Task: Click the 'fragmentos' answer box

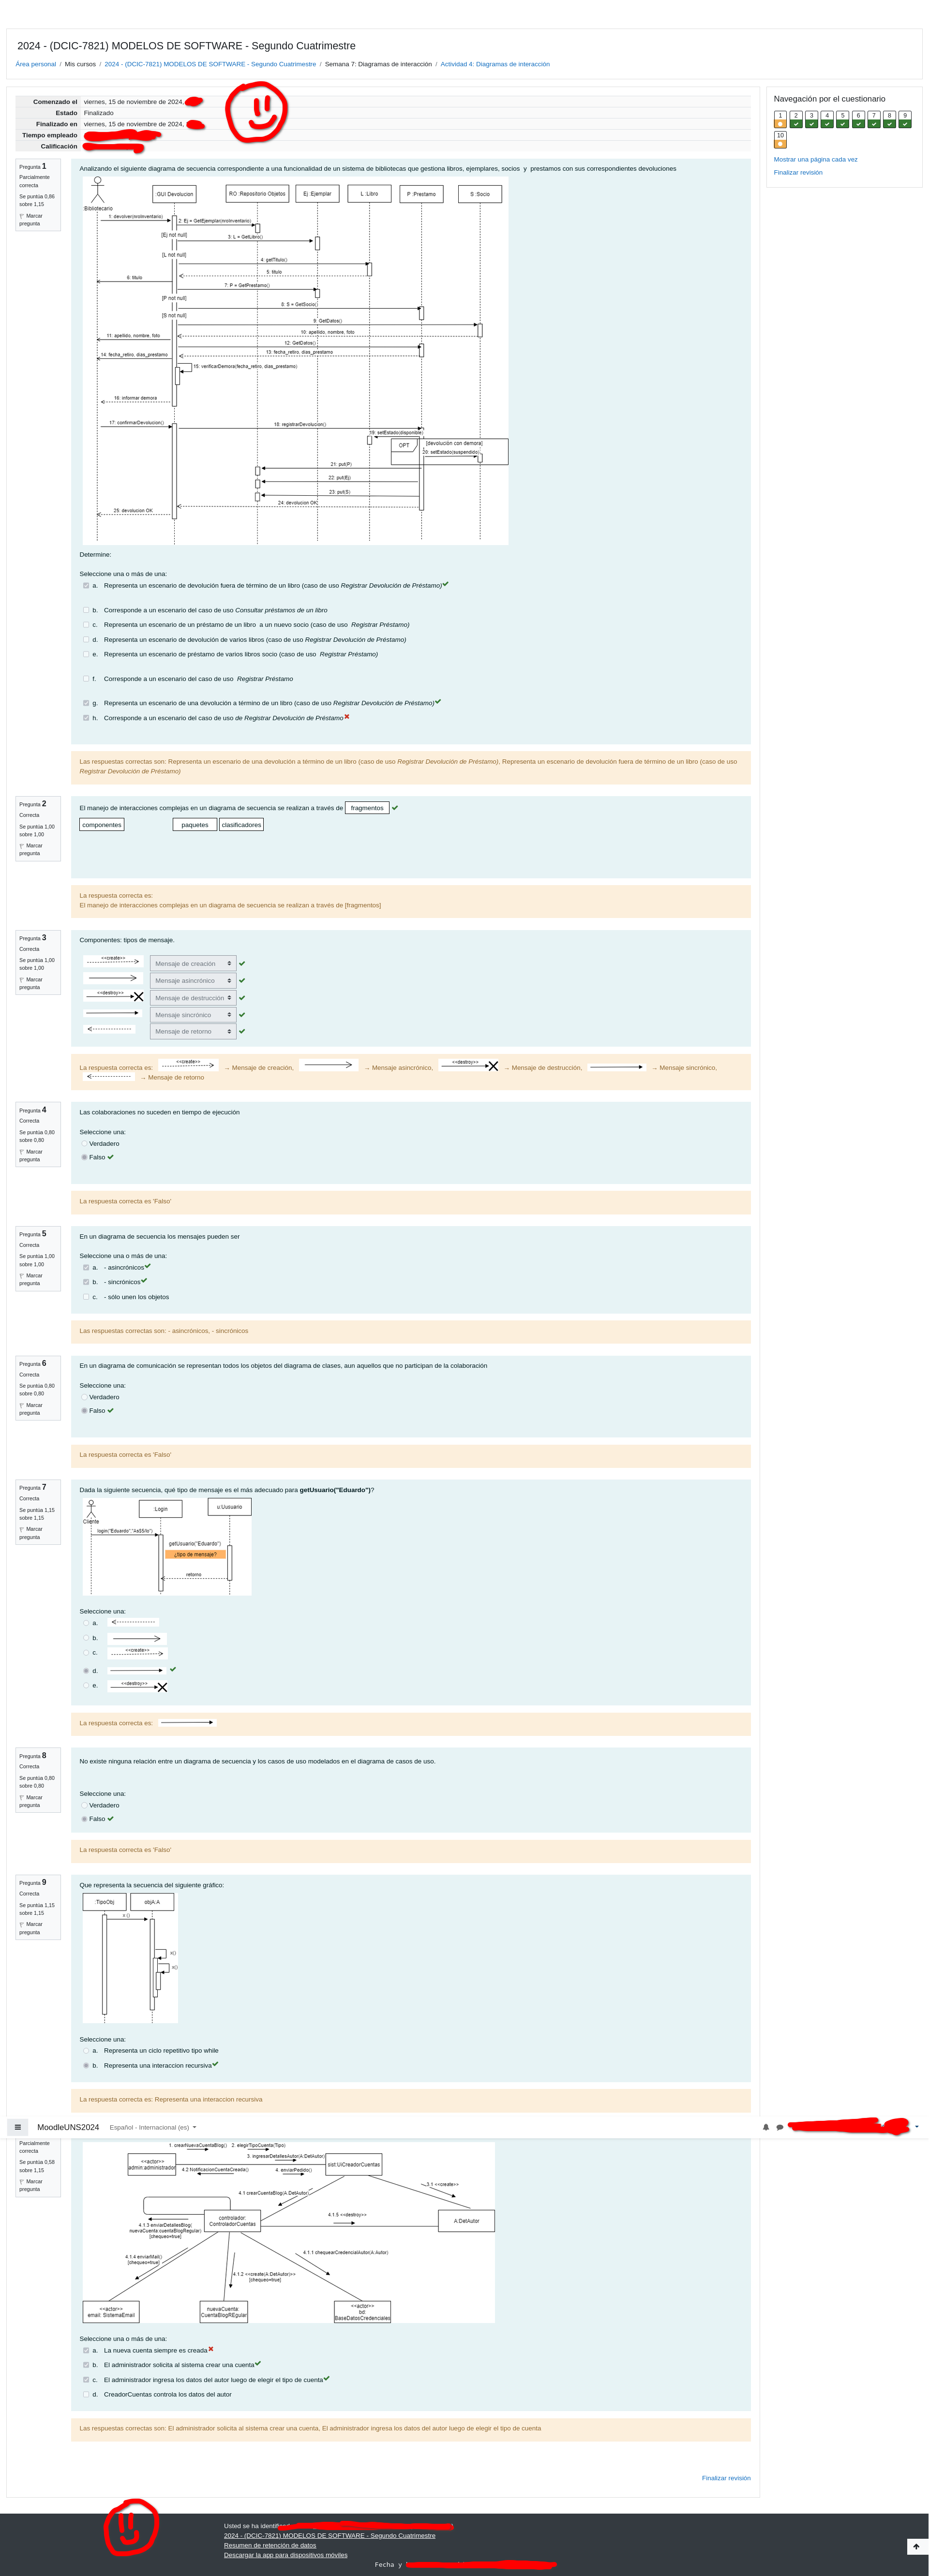Action: click(x=366, y=807)
